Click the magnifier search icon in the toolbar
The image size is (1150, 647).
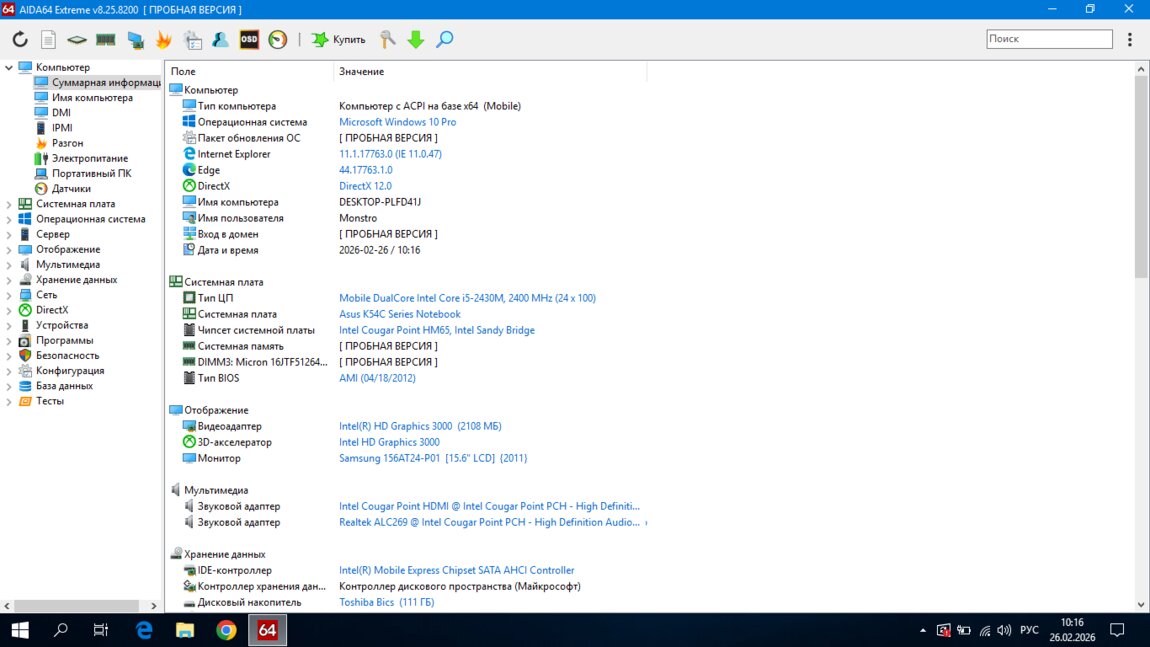445,40
